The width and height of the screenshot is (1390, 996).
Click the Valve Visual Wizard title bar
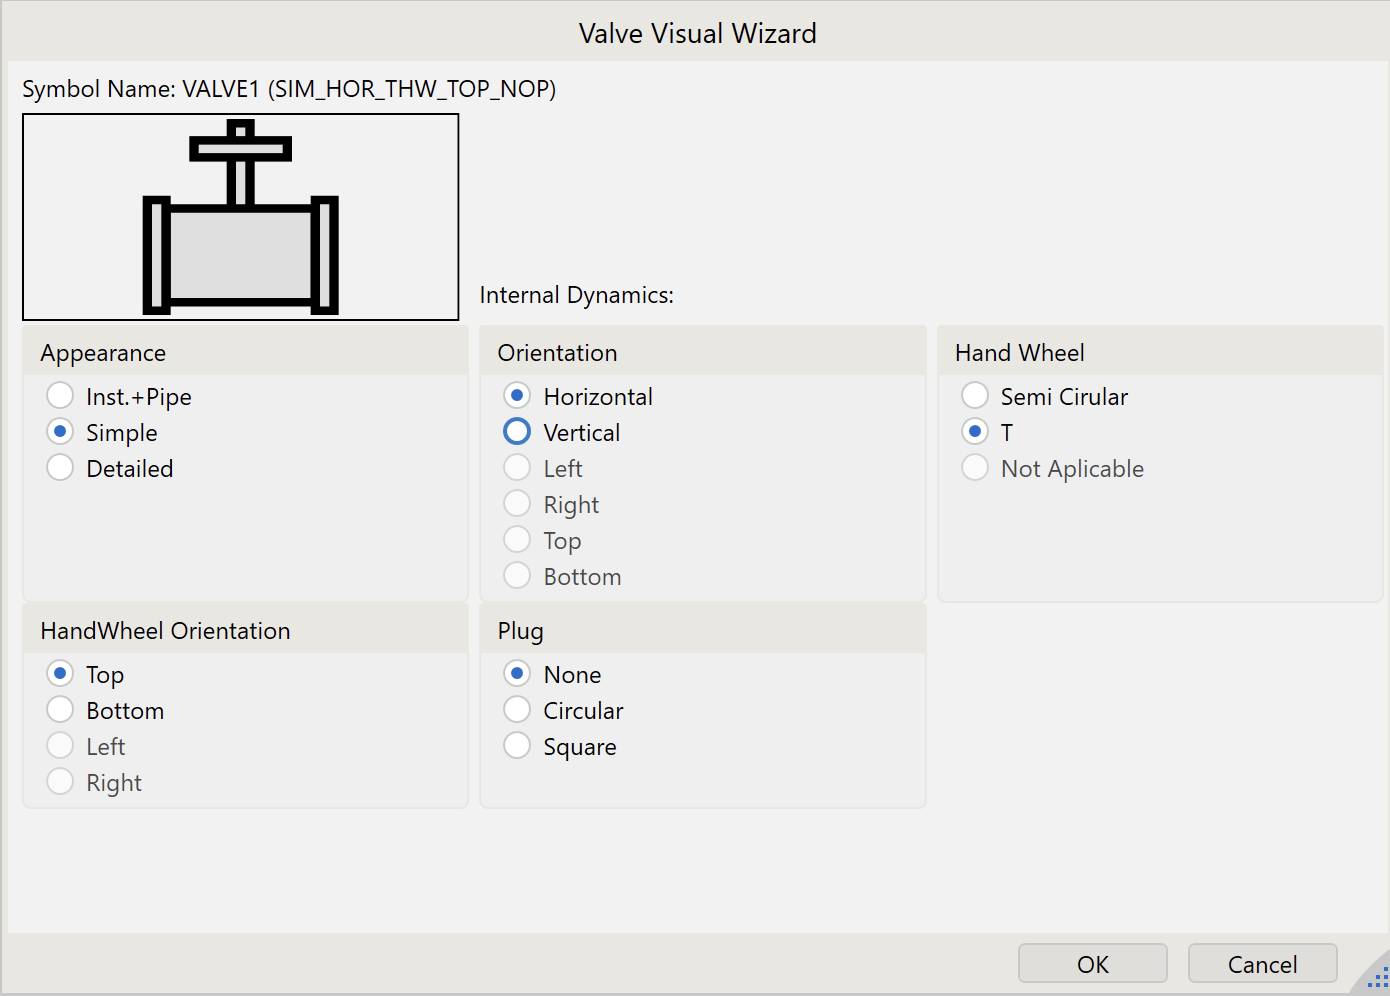click(x=697, y=33)
